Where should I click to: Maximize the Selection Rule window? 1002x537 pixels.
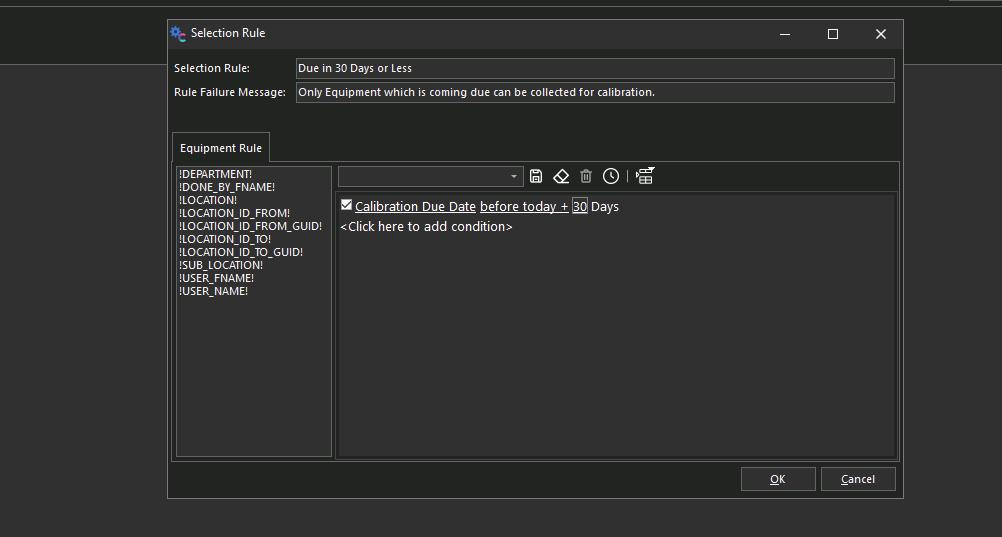832,34
